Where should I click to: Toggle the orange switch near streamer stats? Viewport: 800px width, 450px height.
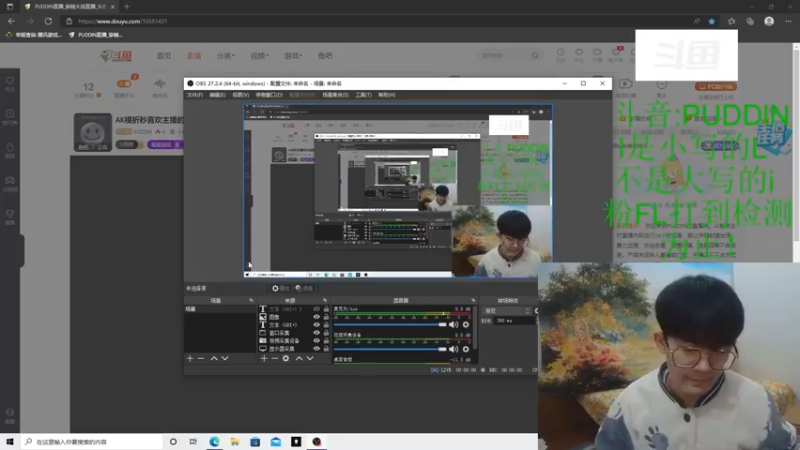[124, 84]
